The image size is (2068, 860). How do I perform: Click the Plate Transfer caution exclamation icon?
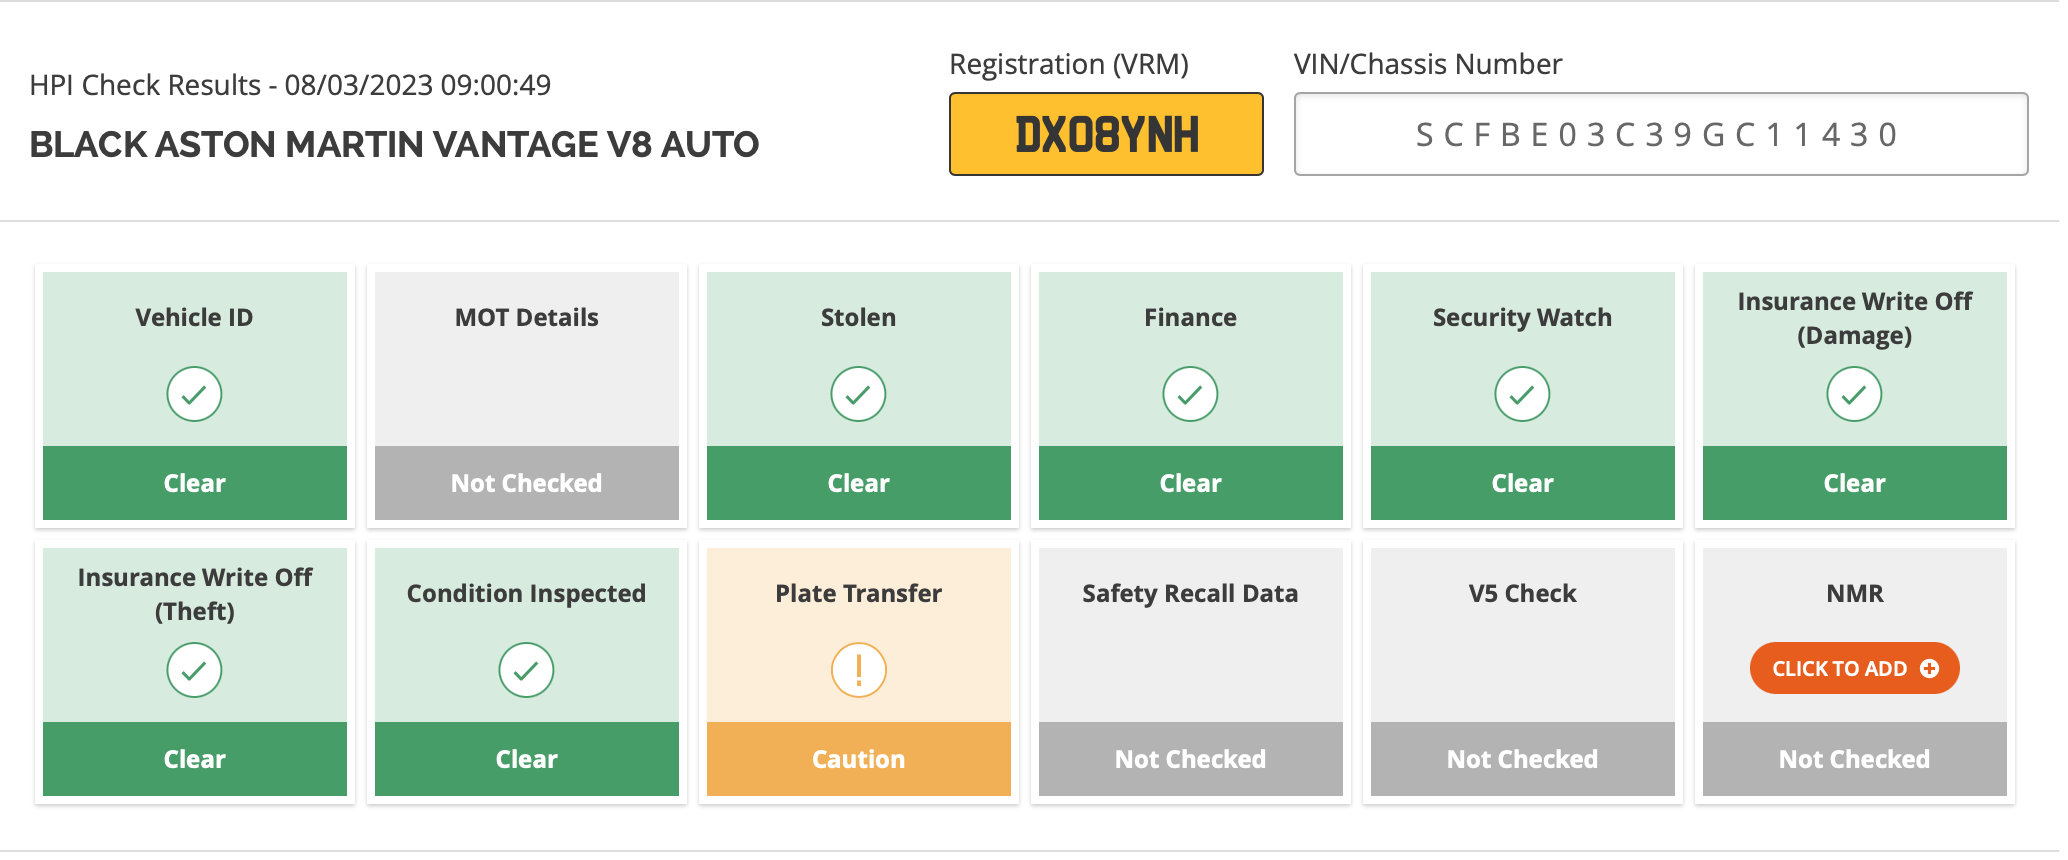coord(858,670)
